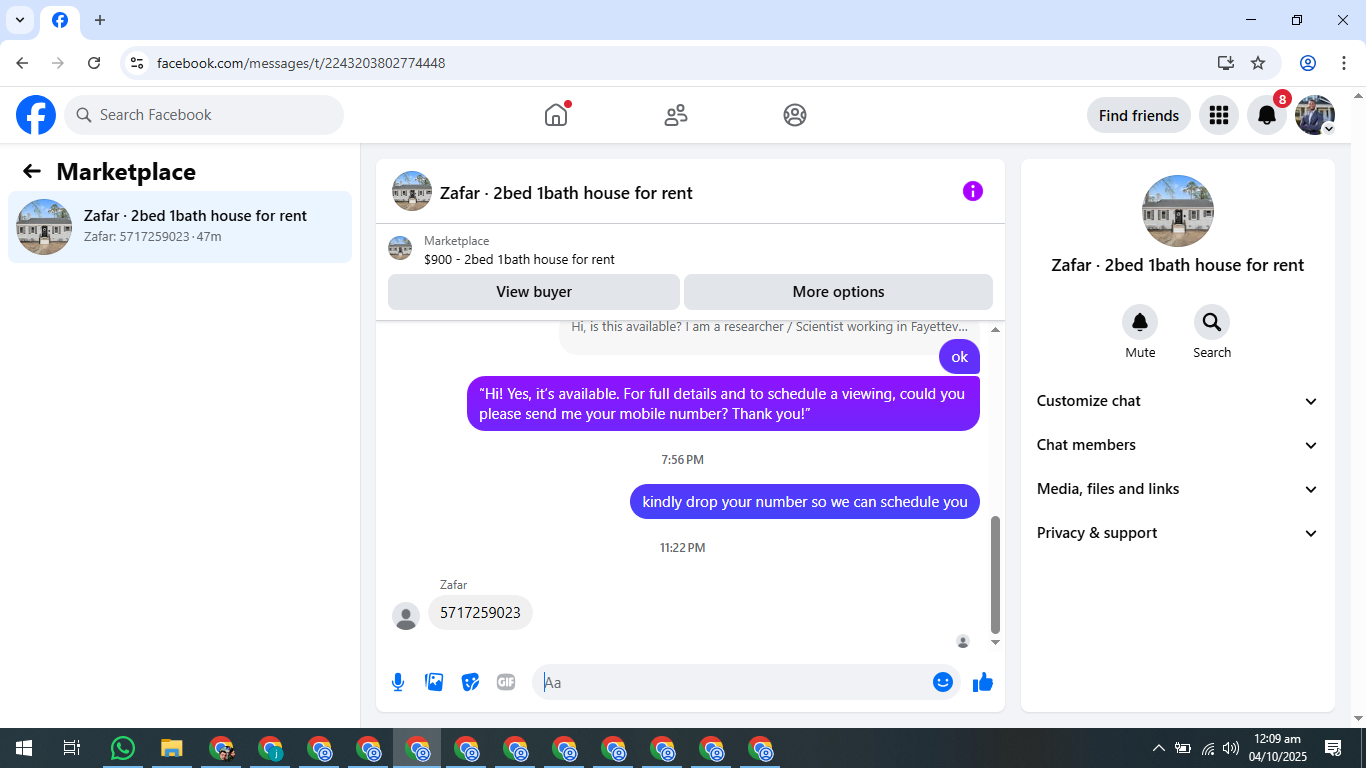
Task: Open the Zafar conversation in the Marketplace list
Action: [x=180, y=227]
